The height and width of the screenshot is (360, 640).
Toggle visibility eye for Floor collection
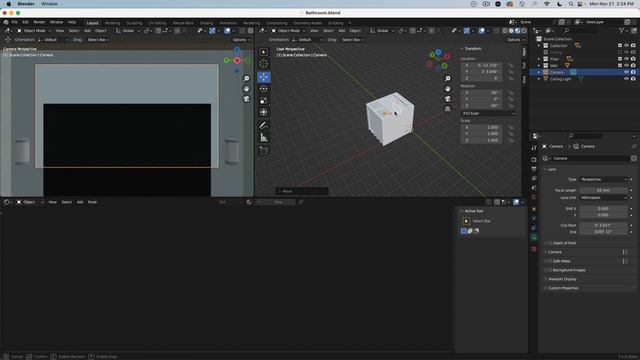pyautogui.click(x=626, y=59)
